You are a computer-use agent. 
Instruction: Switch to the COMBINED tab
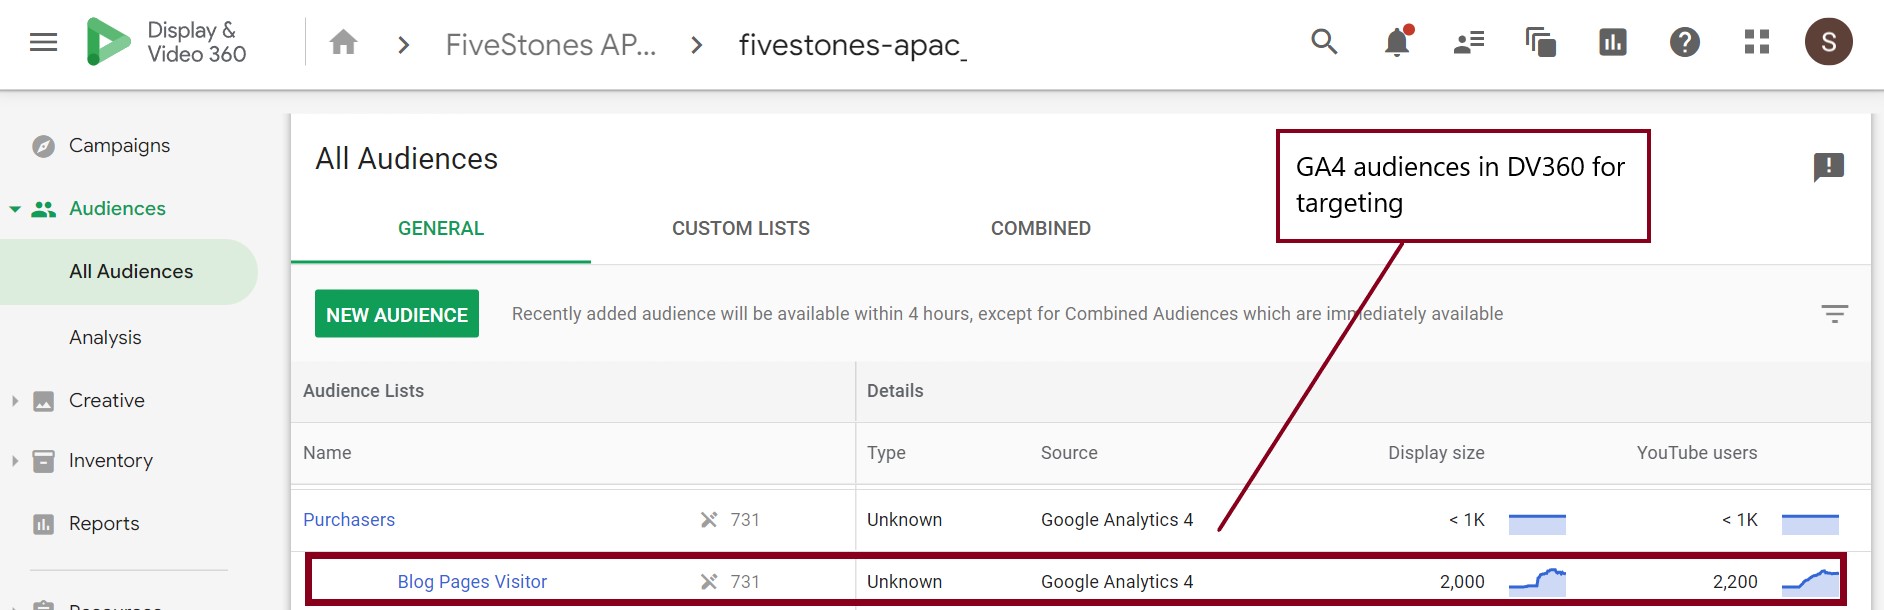tap(1041, 229)
